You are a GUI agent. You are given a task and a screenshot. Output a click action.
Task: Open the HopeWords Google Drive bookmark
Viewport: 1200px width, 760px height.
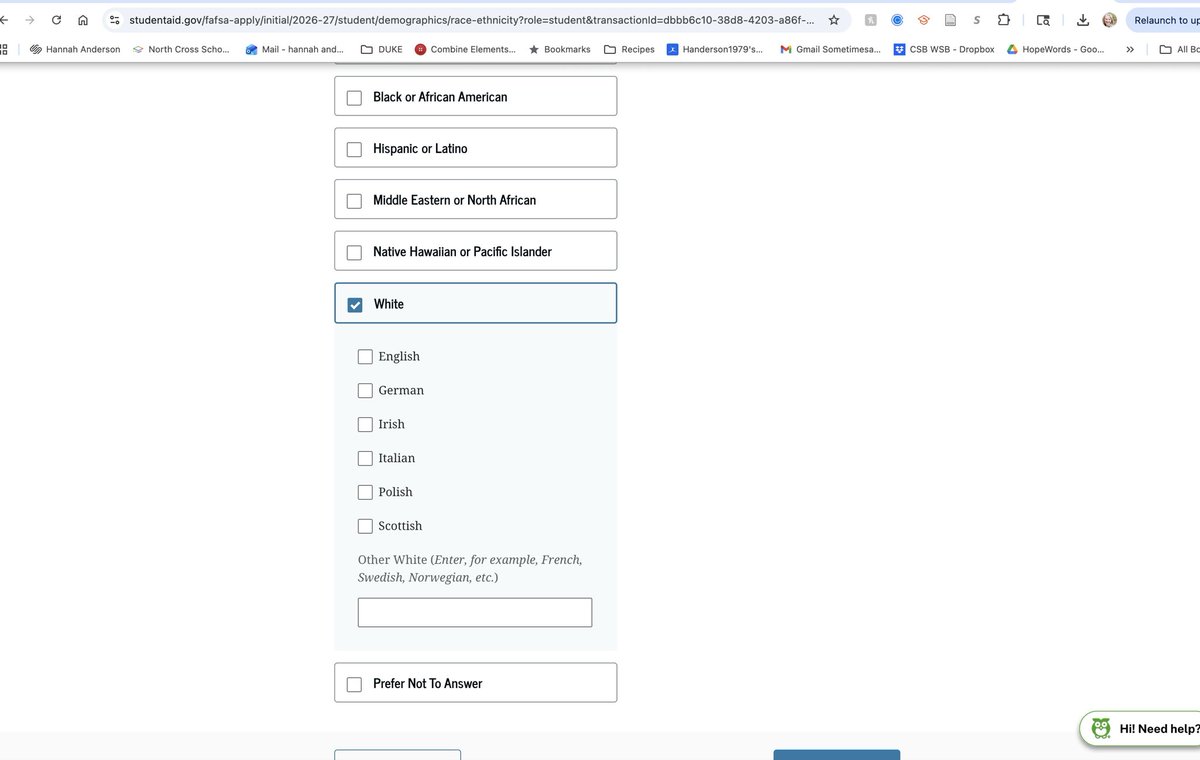click(x=1055, y=49)
